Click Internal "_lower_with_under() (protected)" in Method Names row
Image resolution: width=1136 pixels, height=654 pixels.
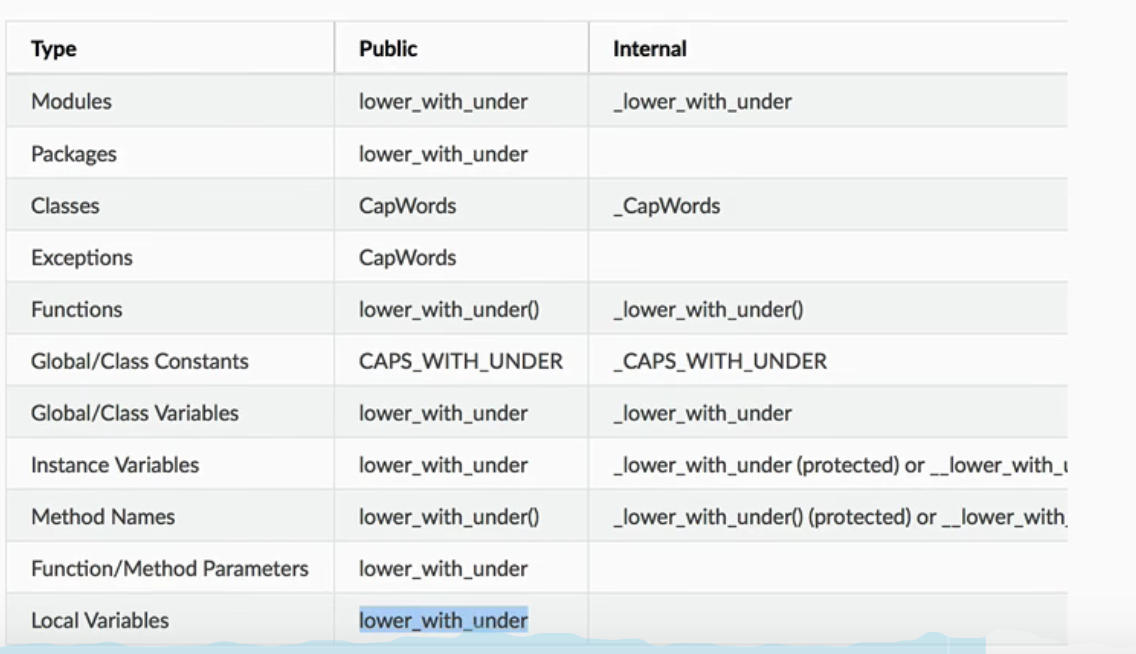[x=762, y=516]
